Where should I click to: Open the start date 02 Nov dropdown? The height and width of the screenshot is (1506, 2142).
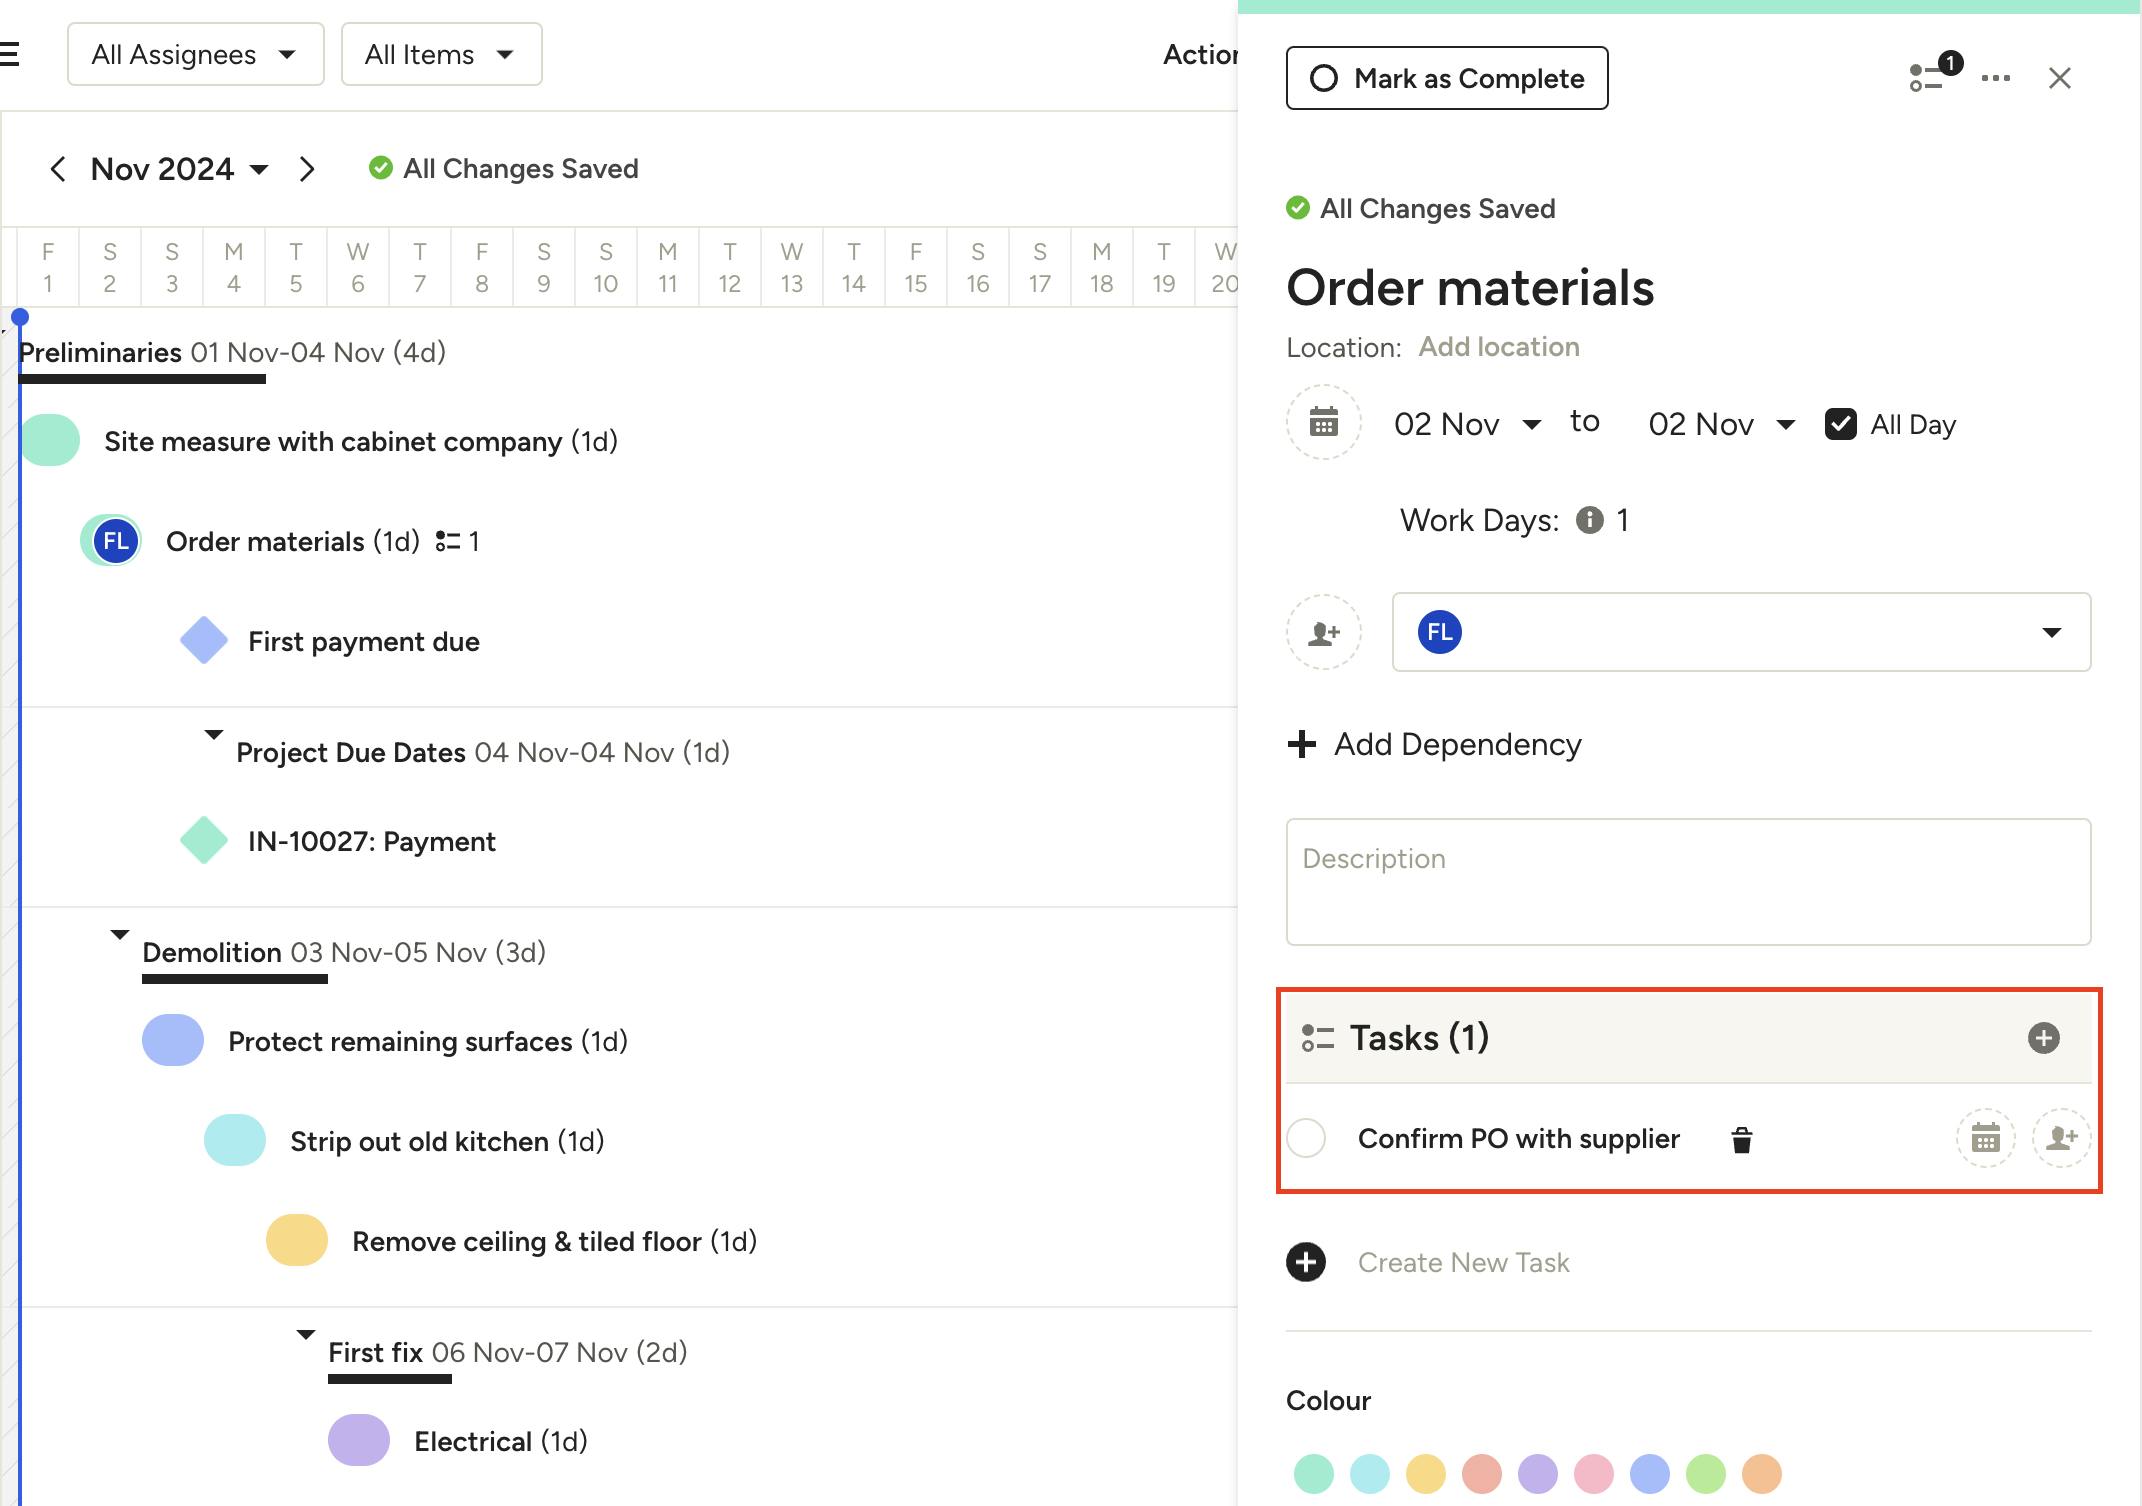(1466, 424)
